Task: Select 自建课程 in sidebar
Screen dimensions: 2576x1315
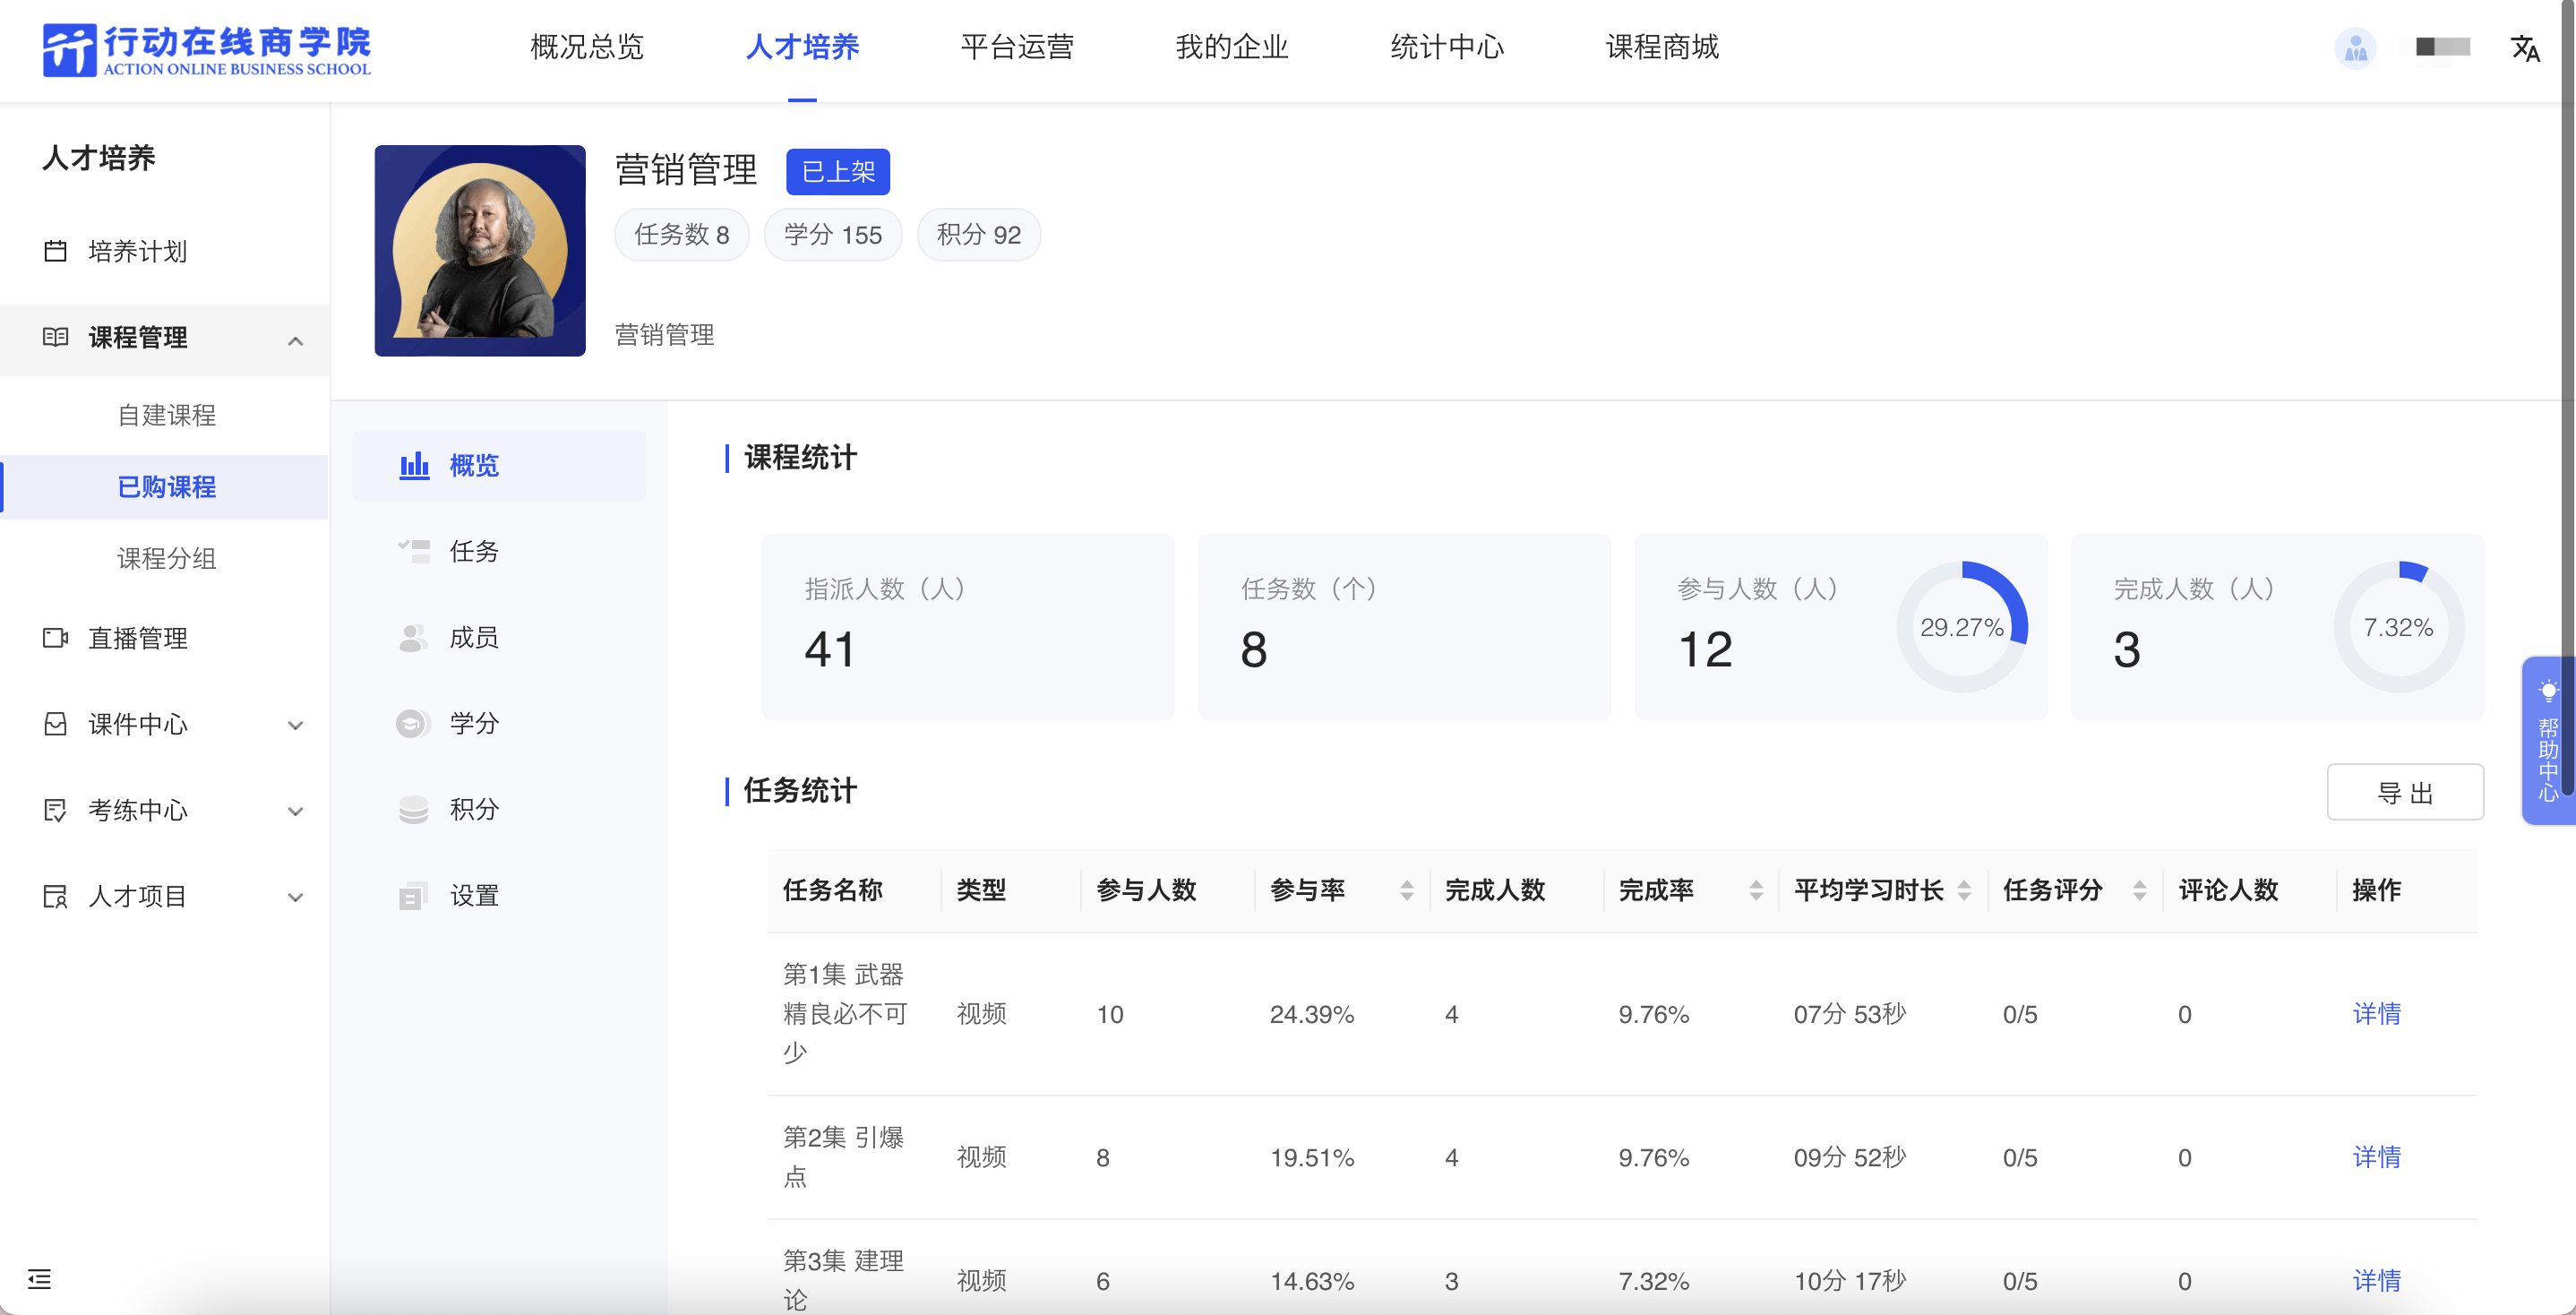Action: tap(165, 415)
